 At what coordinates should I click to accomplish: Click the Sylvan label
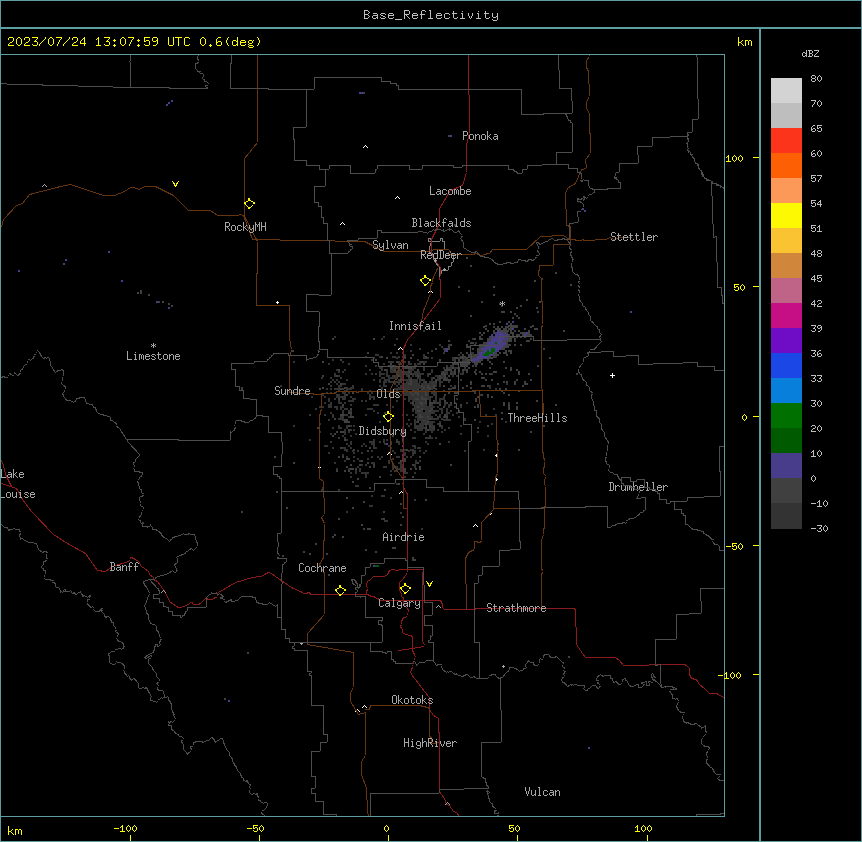[390, 245]
